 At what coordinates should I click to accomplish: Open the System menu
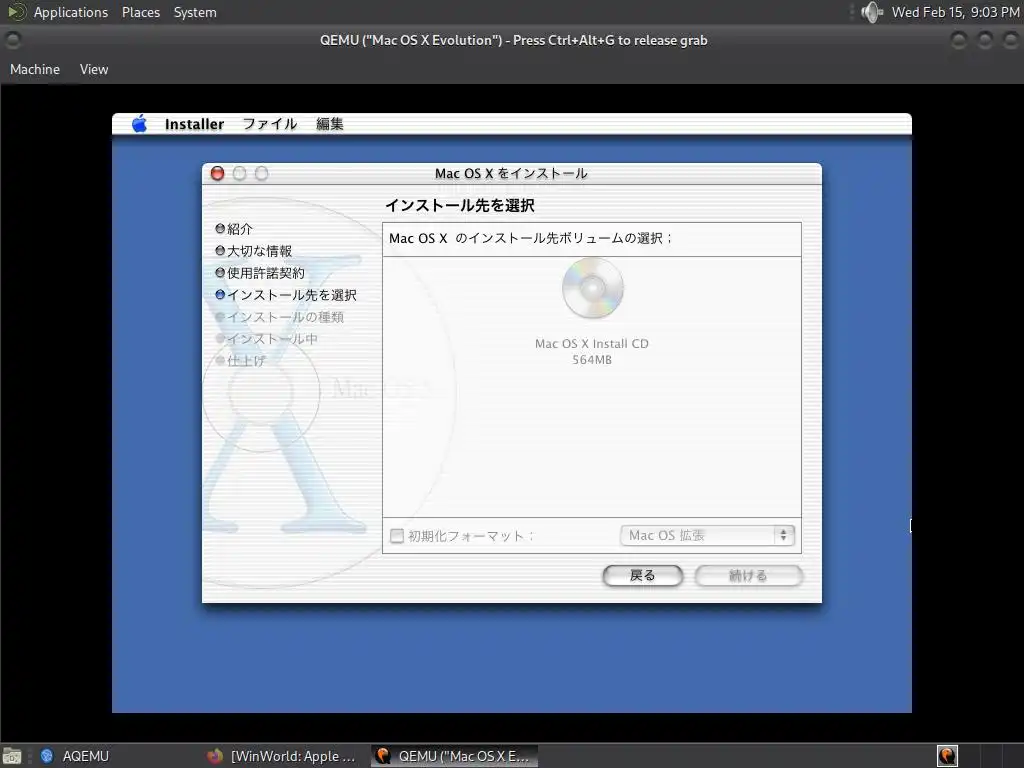click(195, 12)
